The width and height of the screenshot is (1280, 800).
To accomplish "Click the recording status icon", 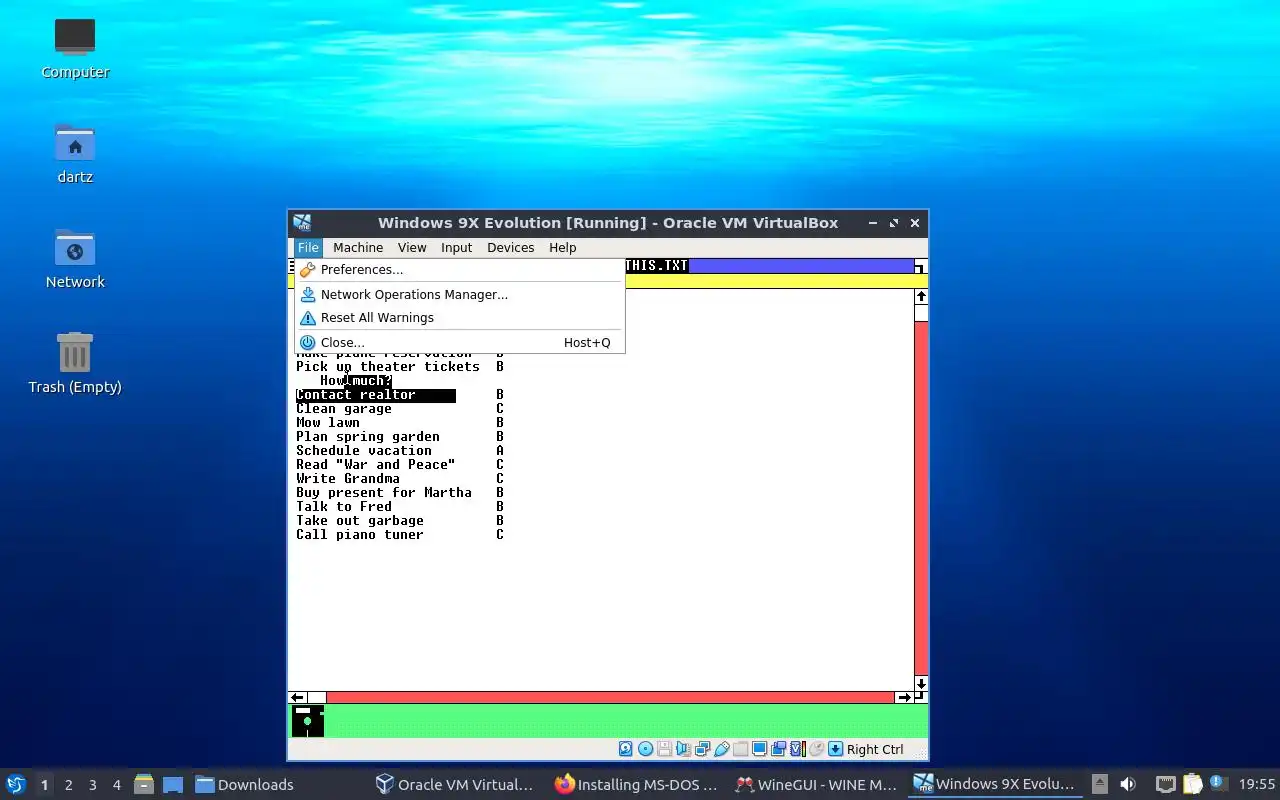I will pyautogui.click(x=778, y=749).
